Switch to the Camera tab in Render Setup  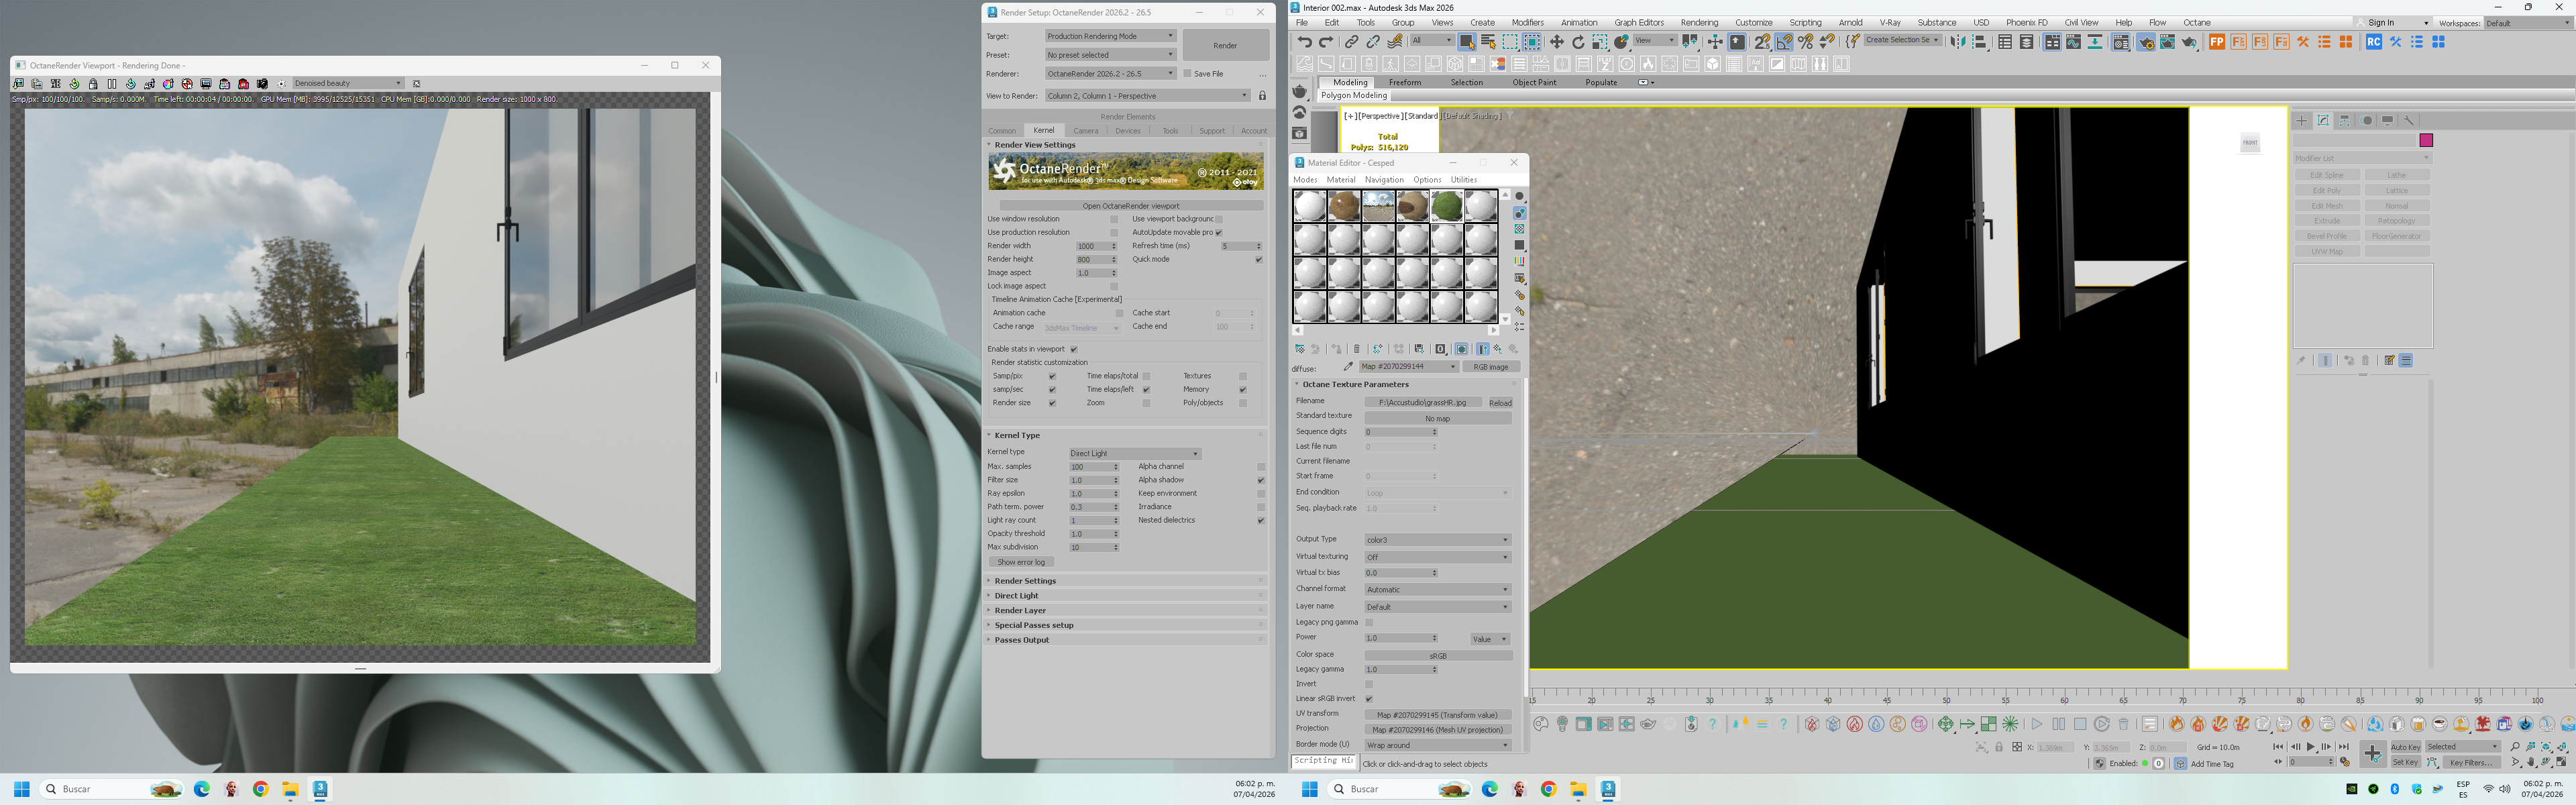point(1085,131)
